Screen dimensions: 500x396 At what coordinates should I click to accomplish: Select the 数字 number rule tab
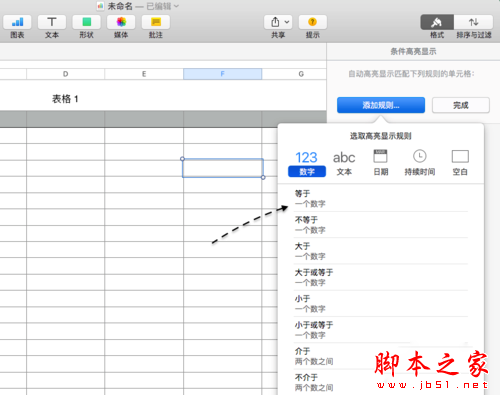point(307,163)
